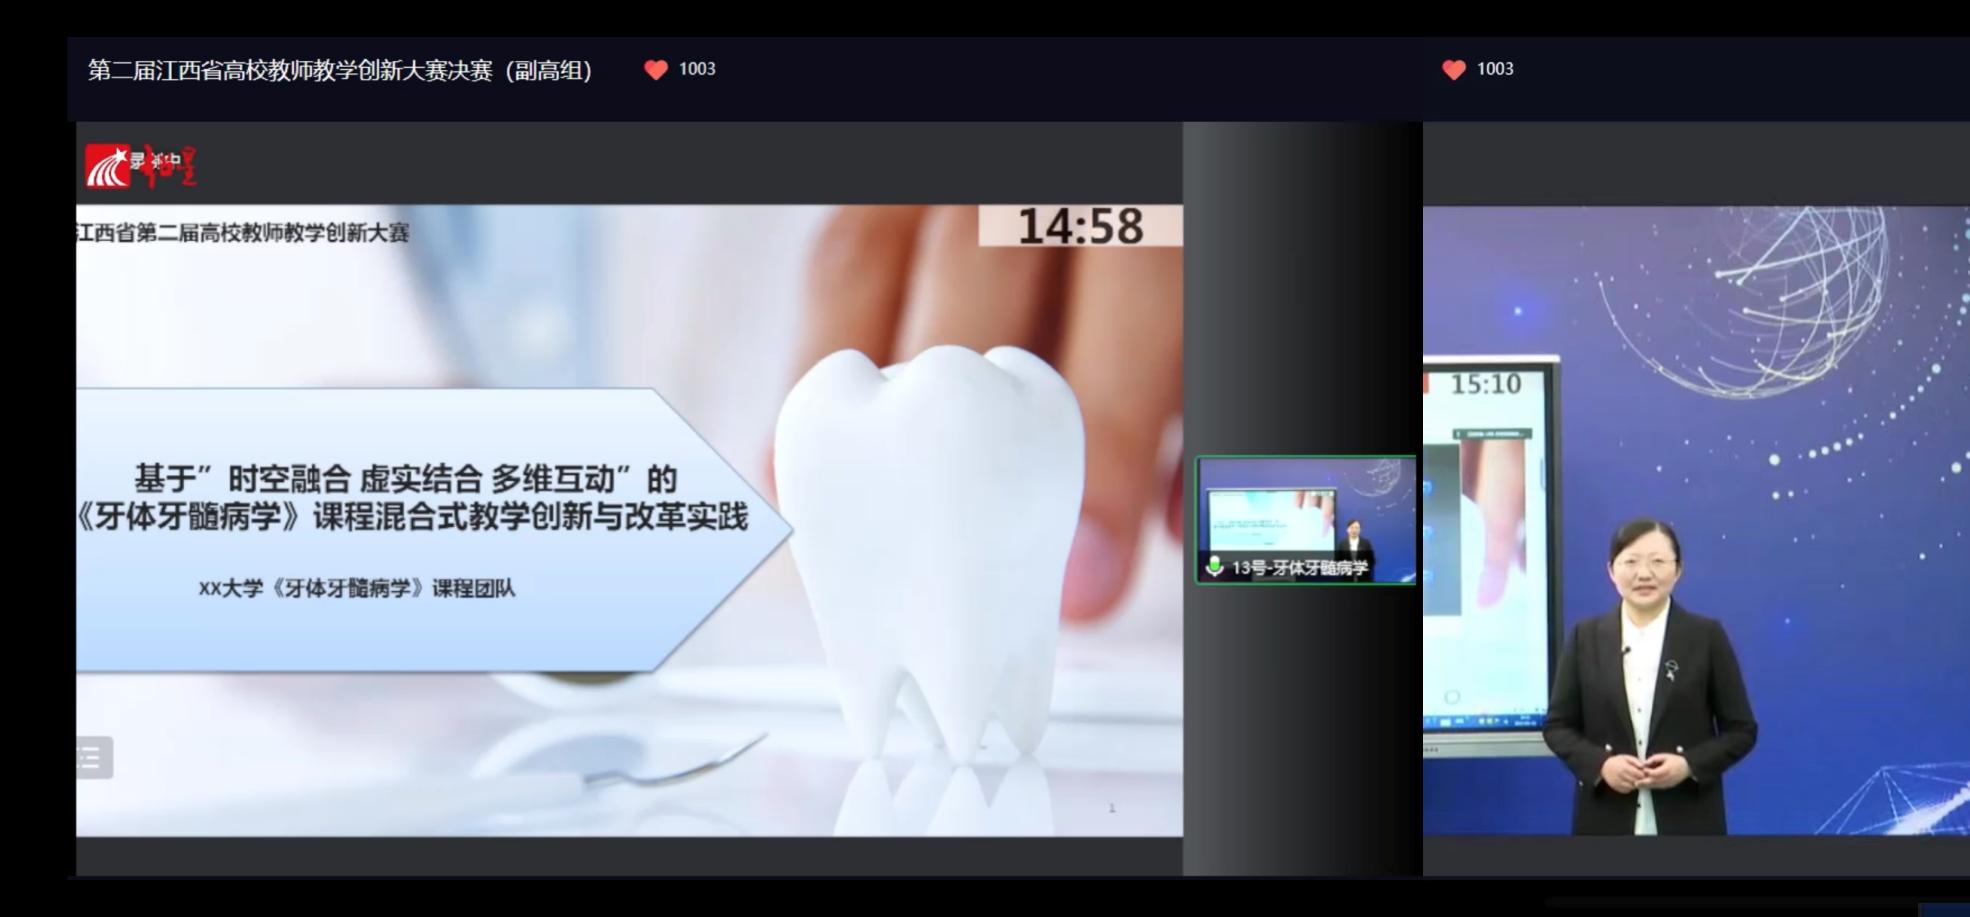Open the slide outline list icon
Viewport: 1970px width, 917px height.
(92, 758)
